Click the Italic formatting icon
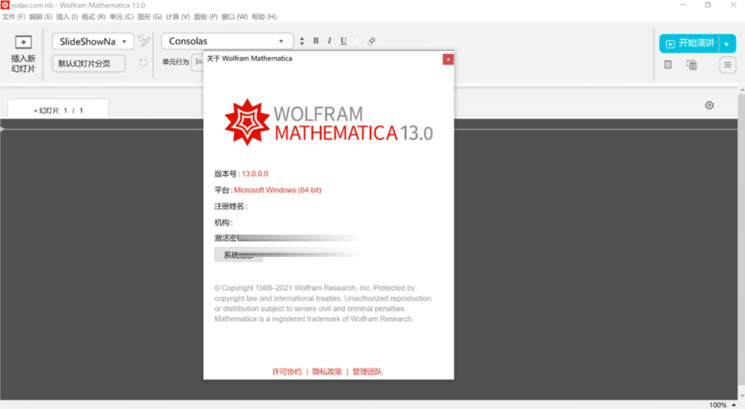Screen dimensions: 745x409 pos(330,42)
